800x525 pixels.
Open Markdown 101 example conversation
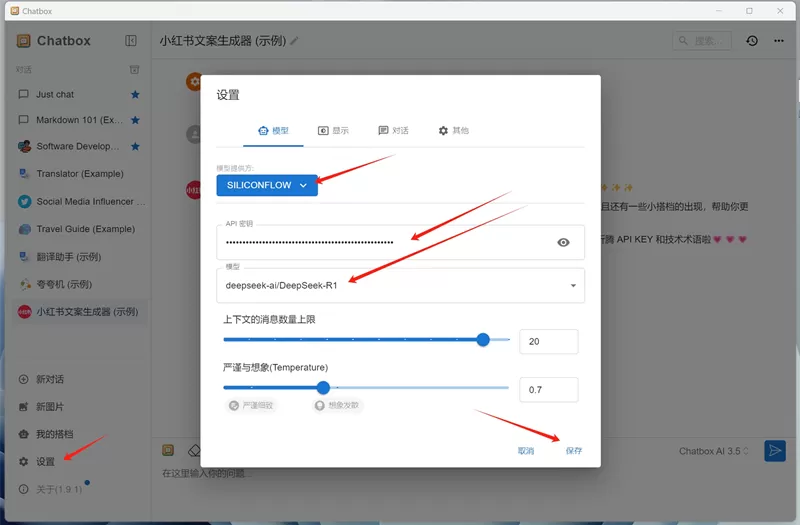(x=79, y=120)
